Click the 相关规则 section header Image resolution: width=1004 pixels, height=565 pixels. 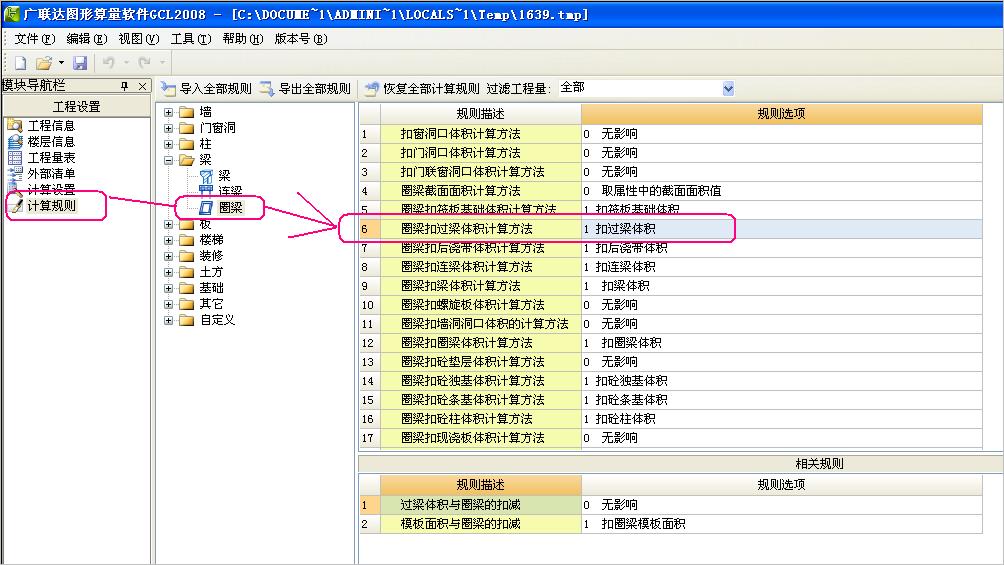coord(819,464)
